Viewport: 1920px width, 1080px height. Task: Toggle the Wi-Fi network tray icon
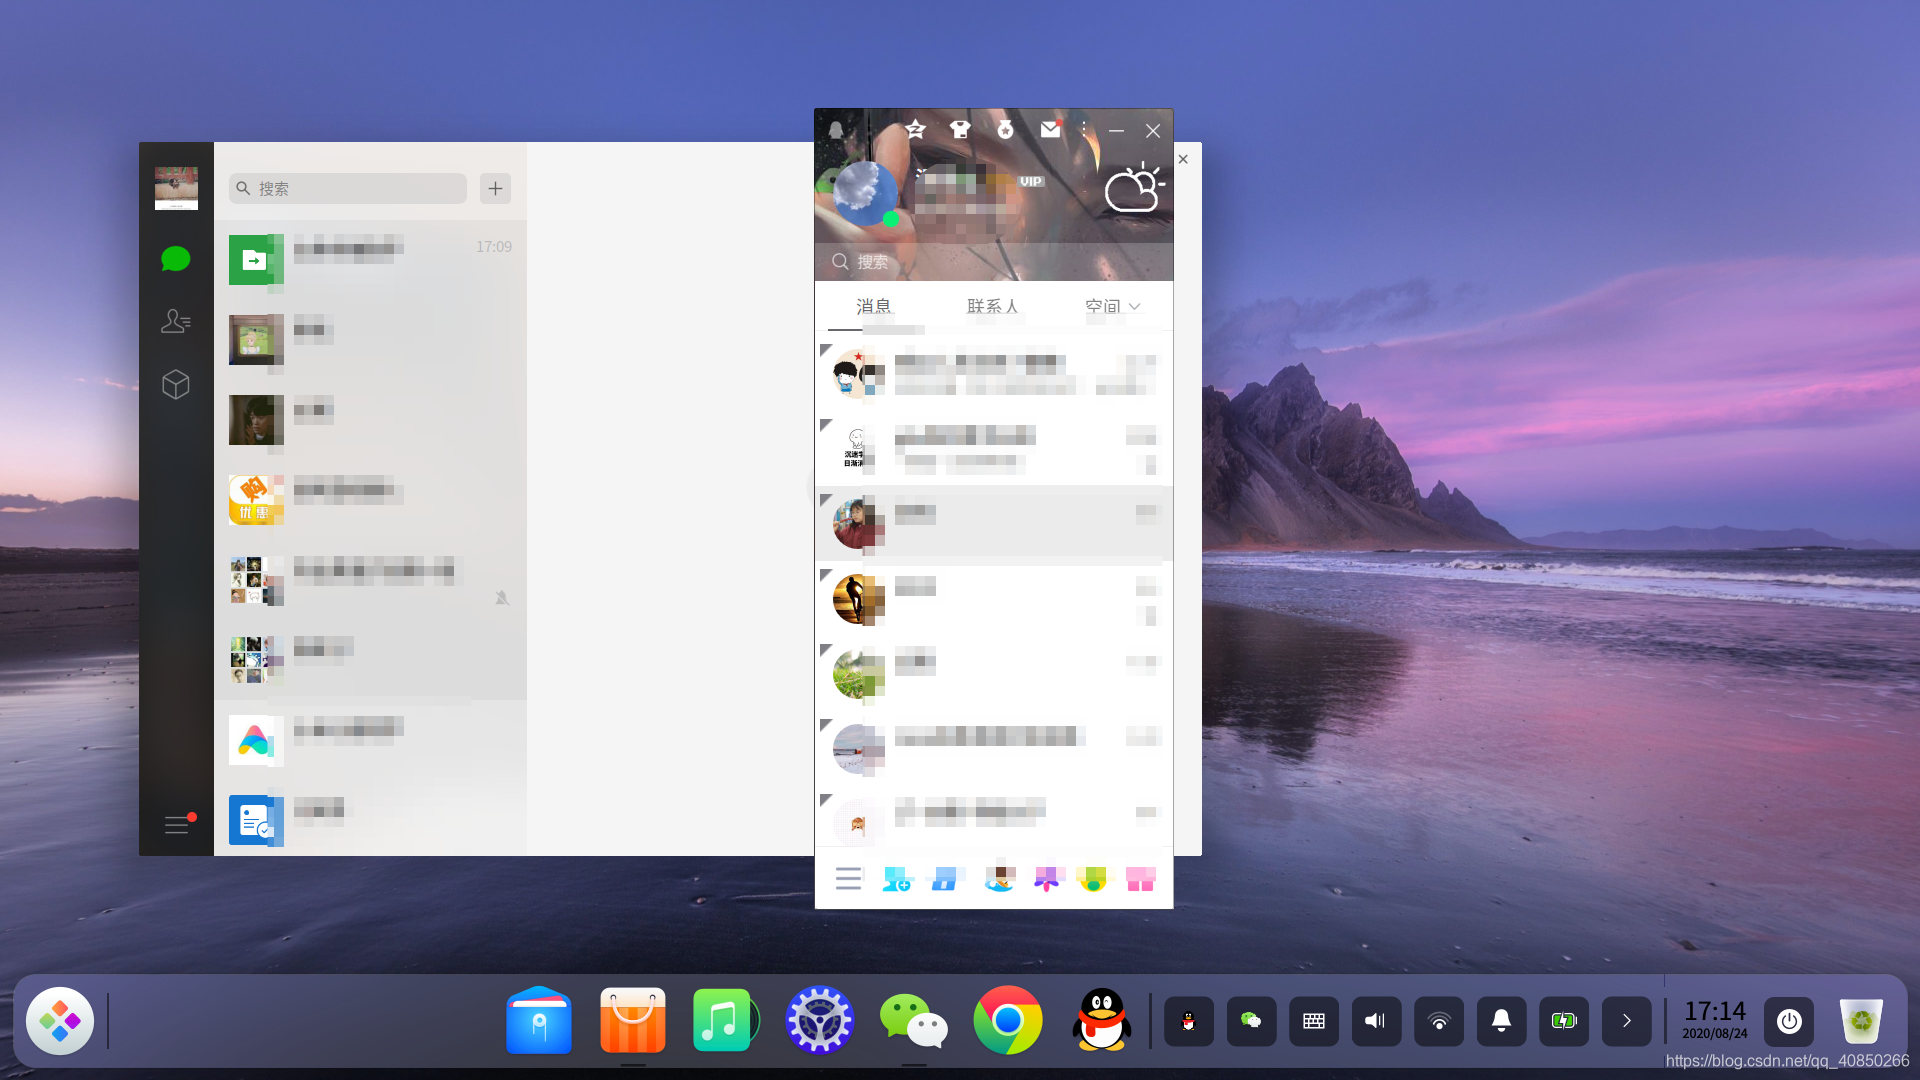click(1439, 1021)
